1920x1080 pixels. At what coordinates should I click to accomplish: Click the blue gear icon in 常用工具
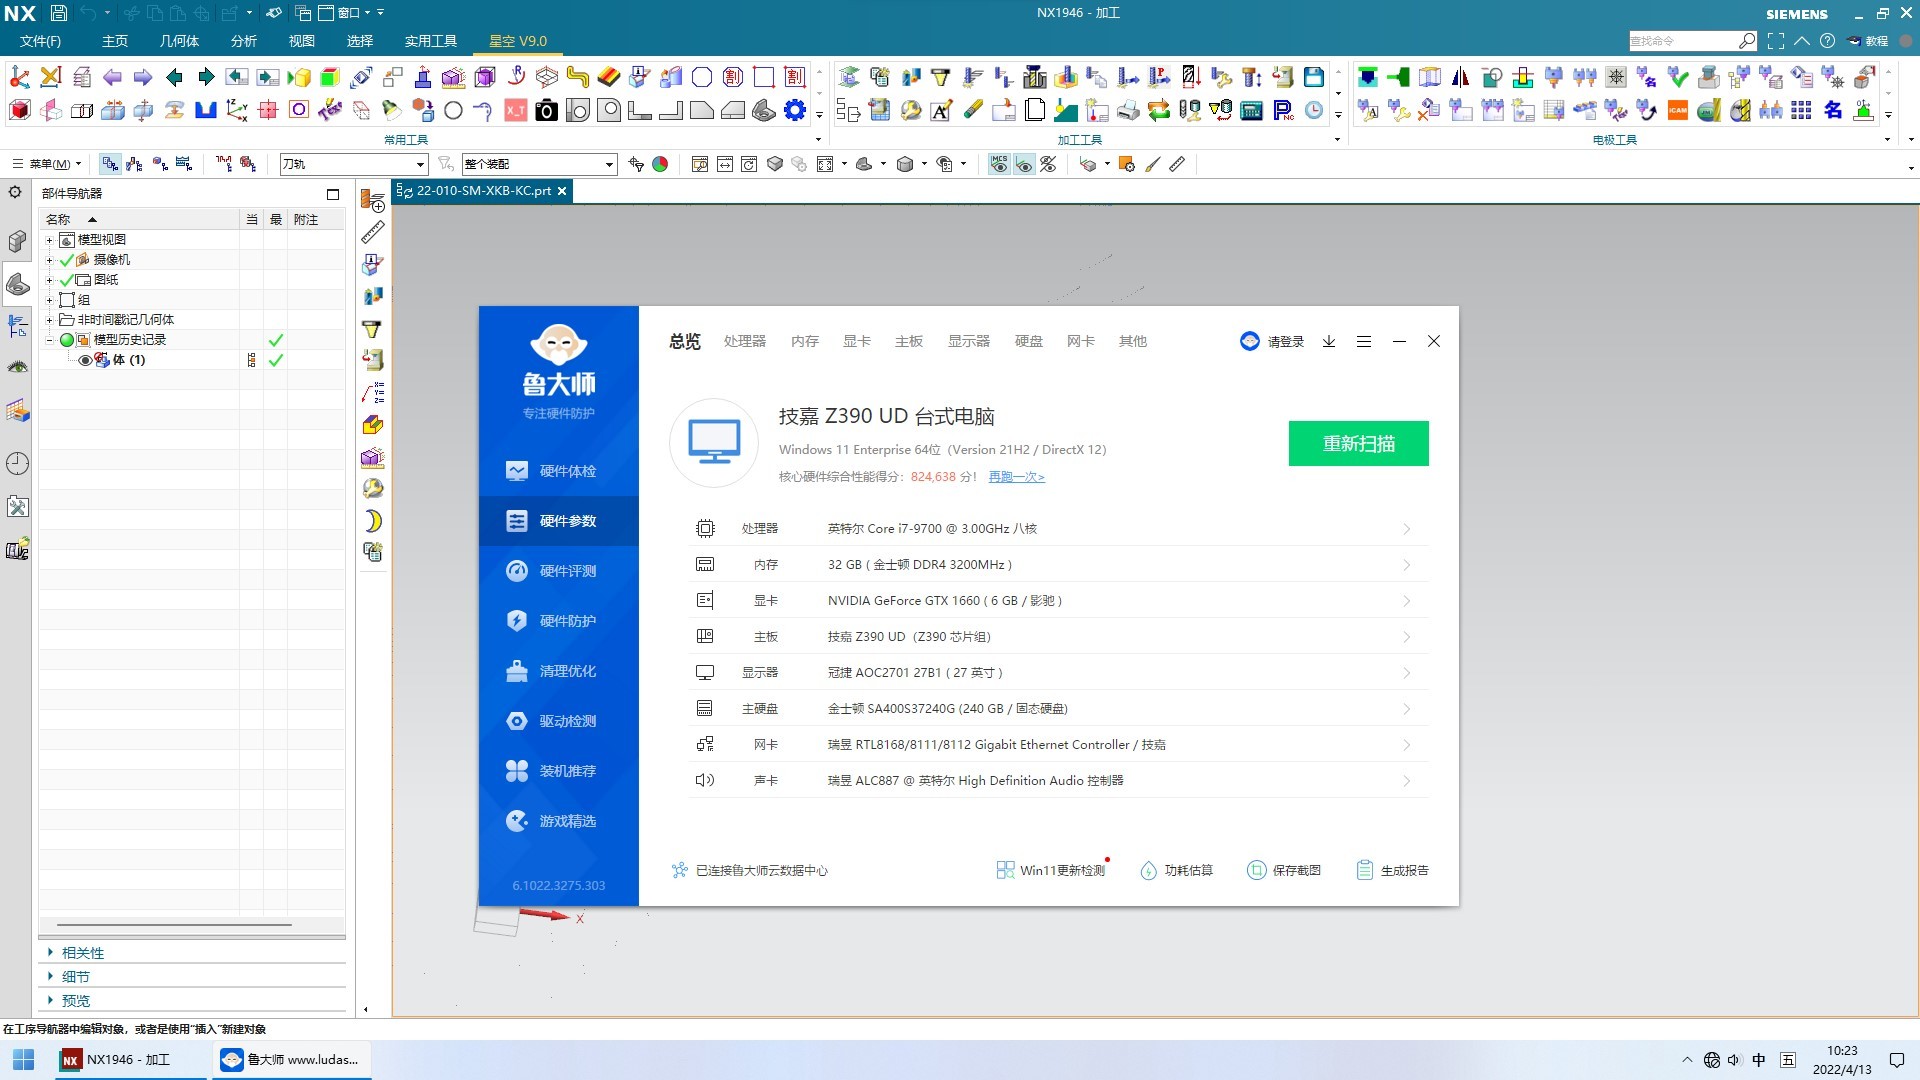[795, 110]
